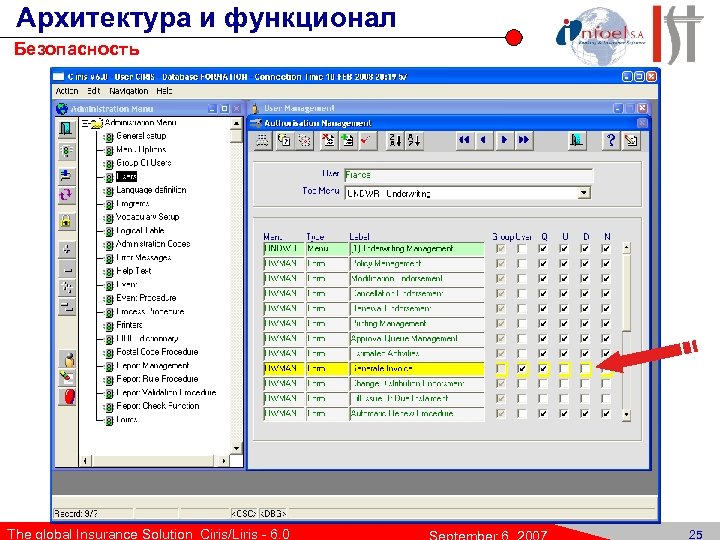This screenshot has height=540, width=720.
Task: Toggle User checkbox on Generate Invoice row
Action: (x=522, y=368)
